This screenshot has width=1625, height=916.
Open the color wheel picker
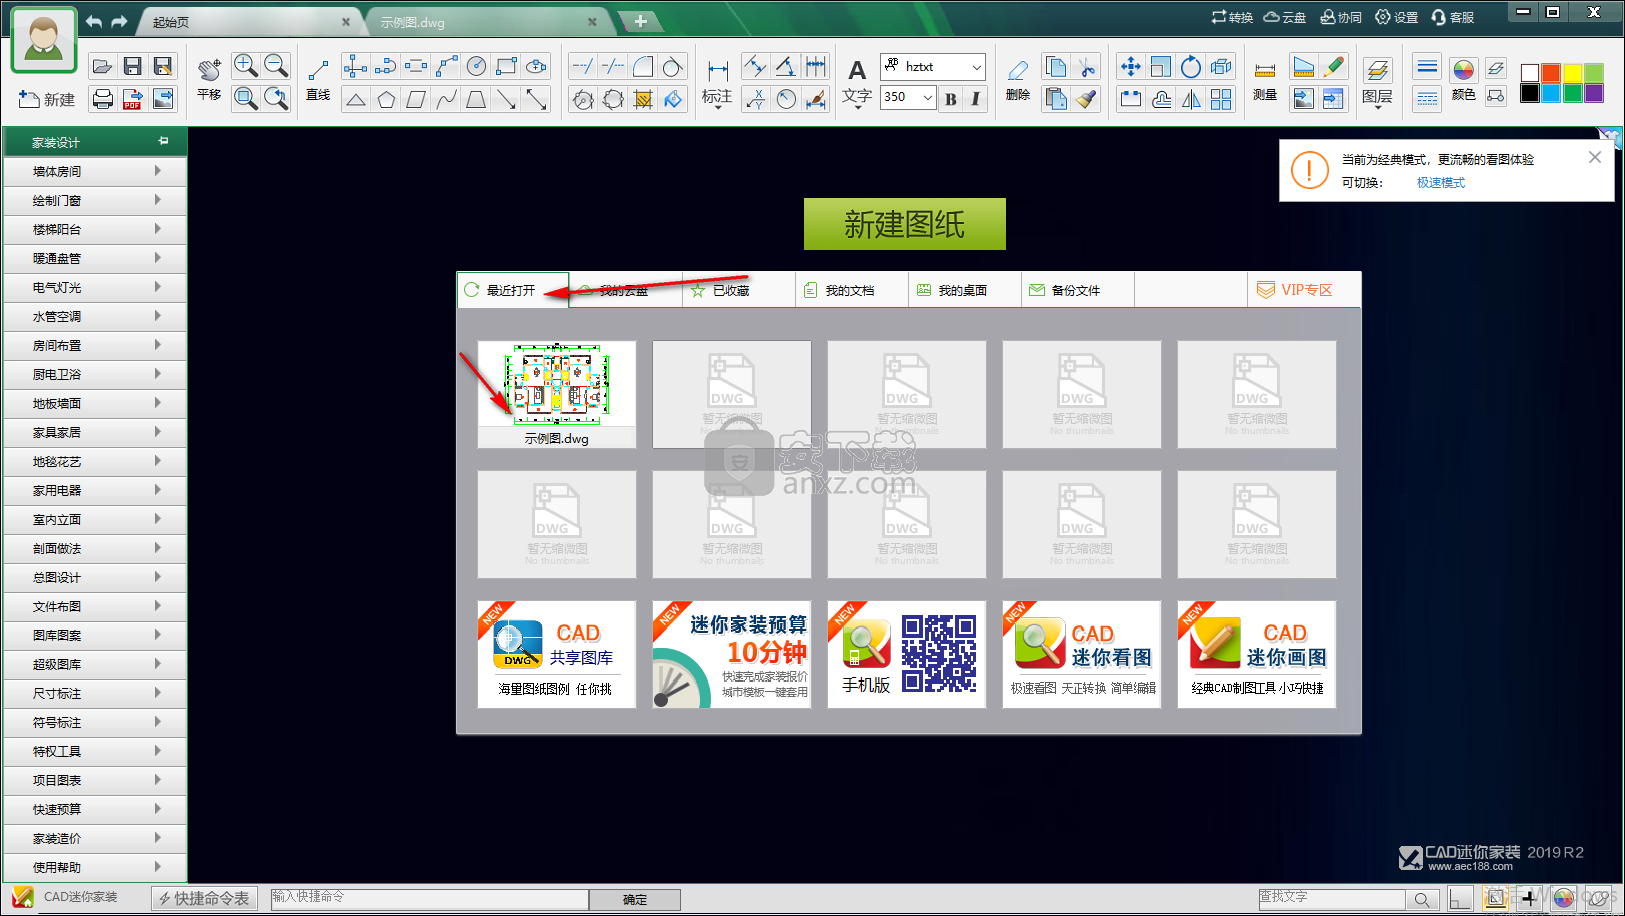(1463, 70)
